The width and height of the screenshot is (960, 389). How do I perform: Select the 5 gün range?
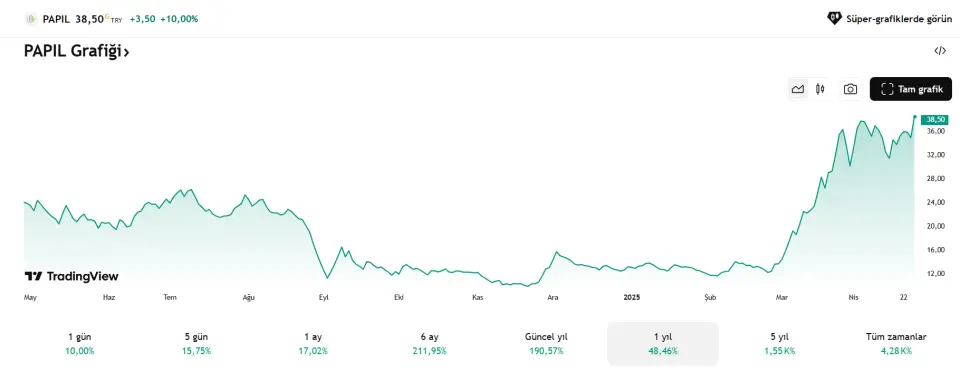[197, 344]
